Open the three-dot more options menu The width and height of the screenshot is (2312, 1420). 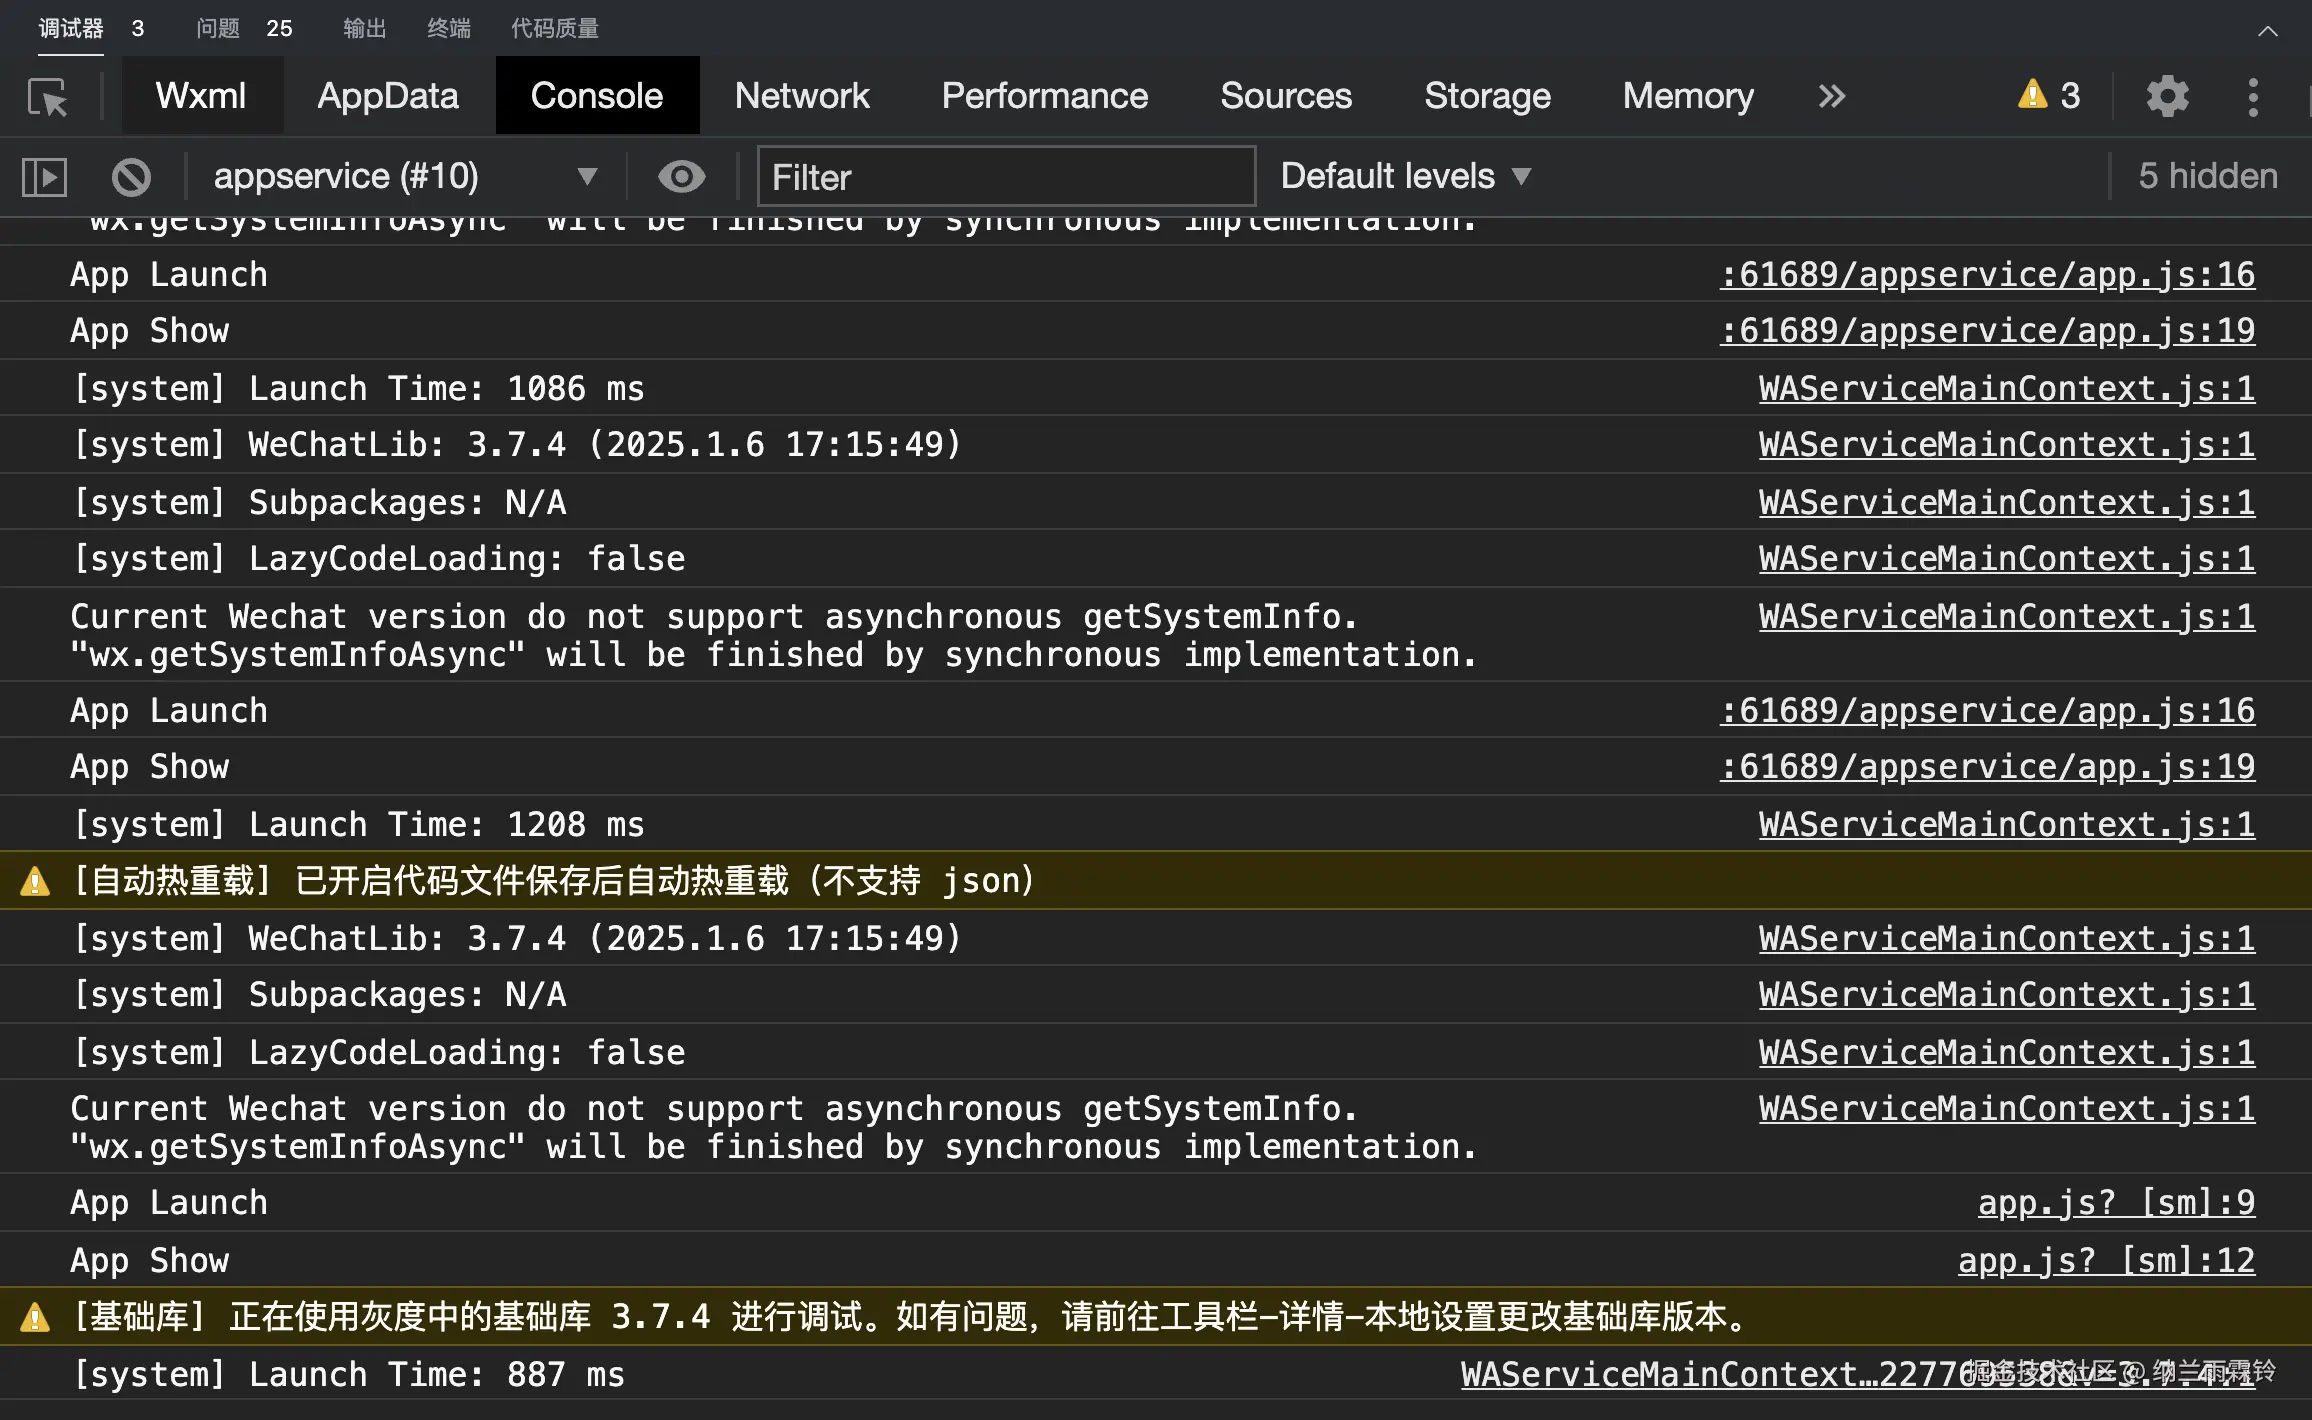(2252, 97)
